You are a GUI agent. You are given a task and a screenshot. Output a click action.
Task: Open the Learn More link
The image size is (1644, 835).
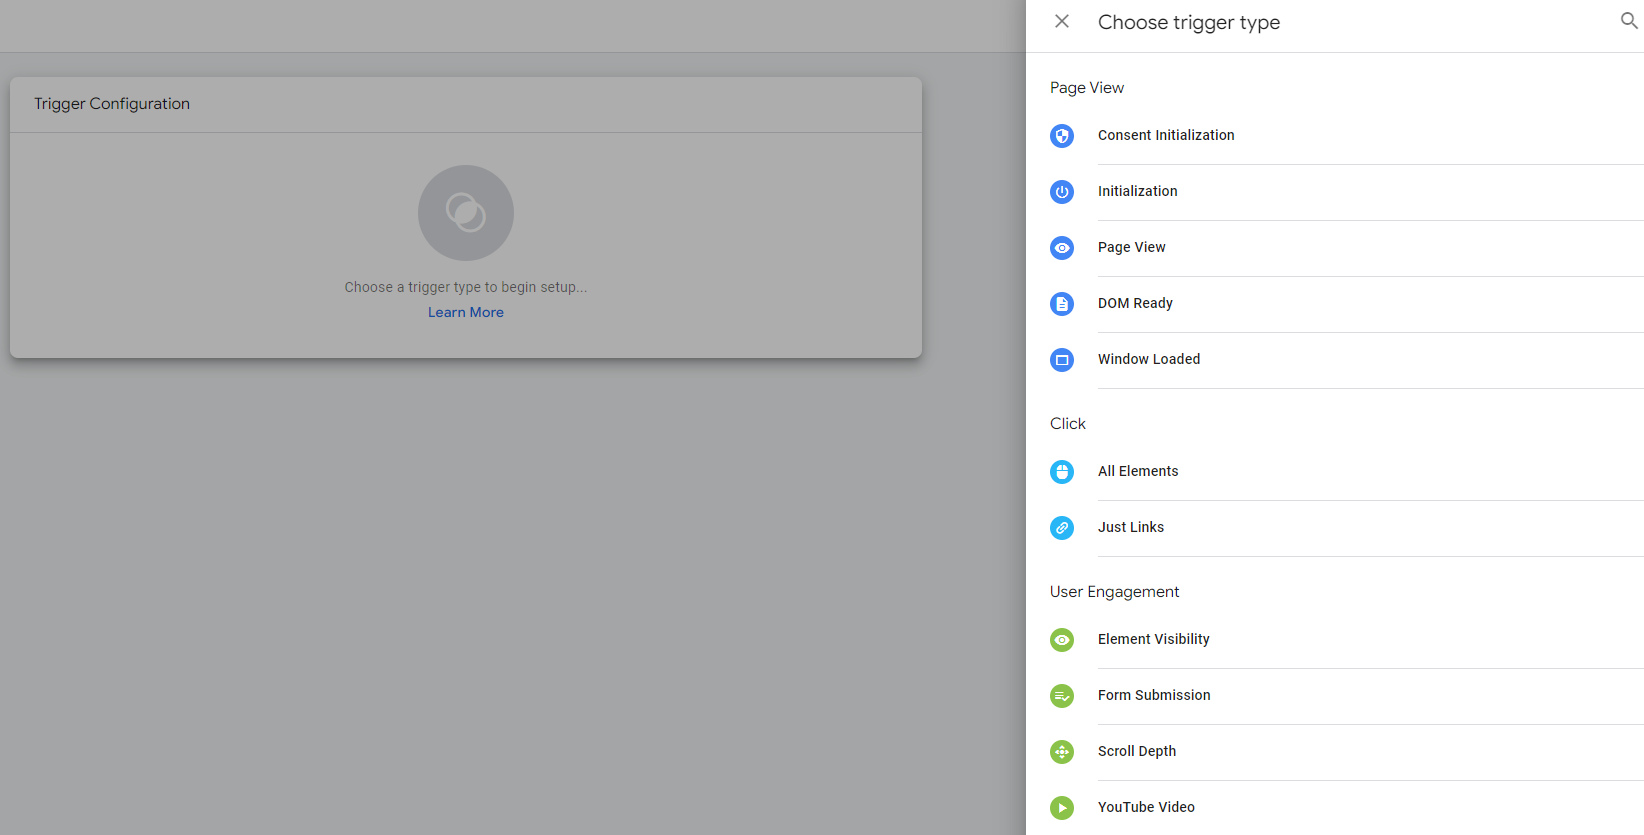click(x=466, y=312)
